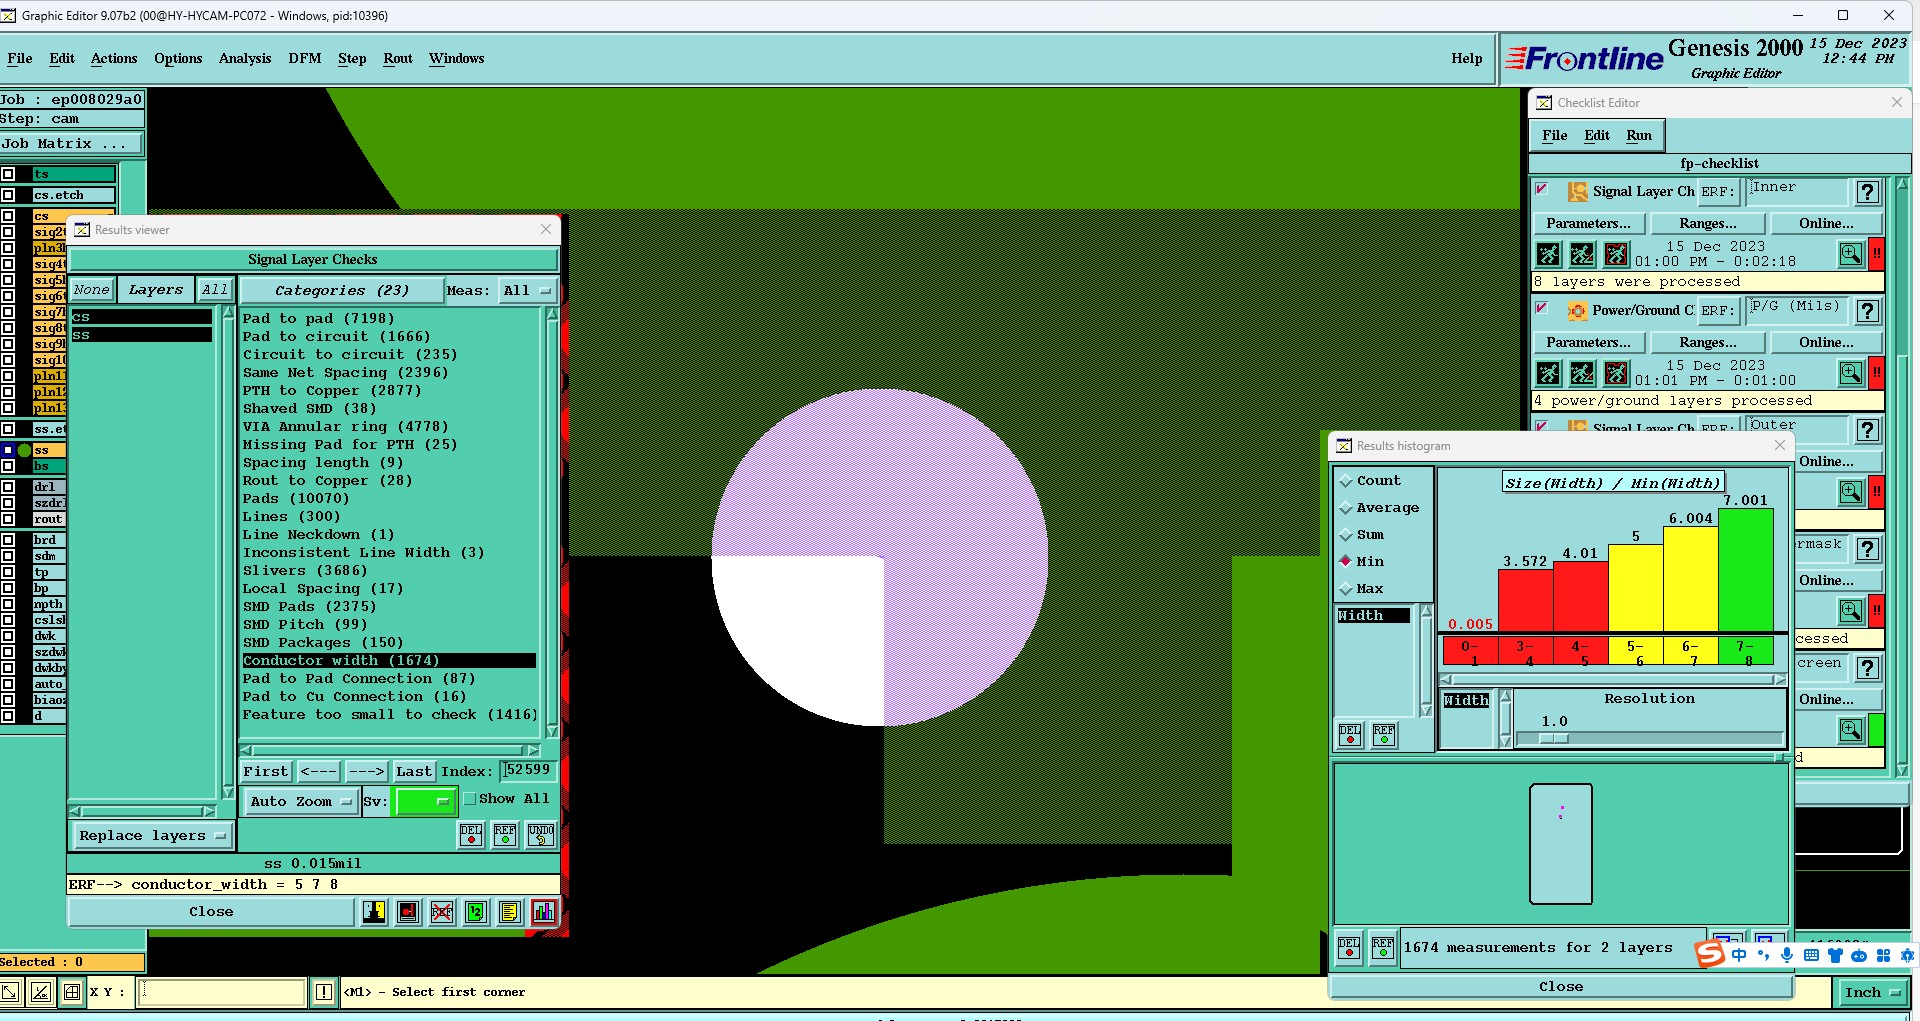
Task: Click DEL icon below Show All
Action: click(471, 835)
